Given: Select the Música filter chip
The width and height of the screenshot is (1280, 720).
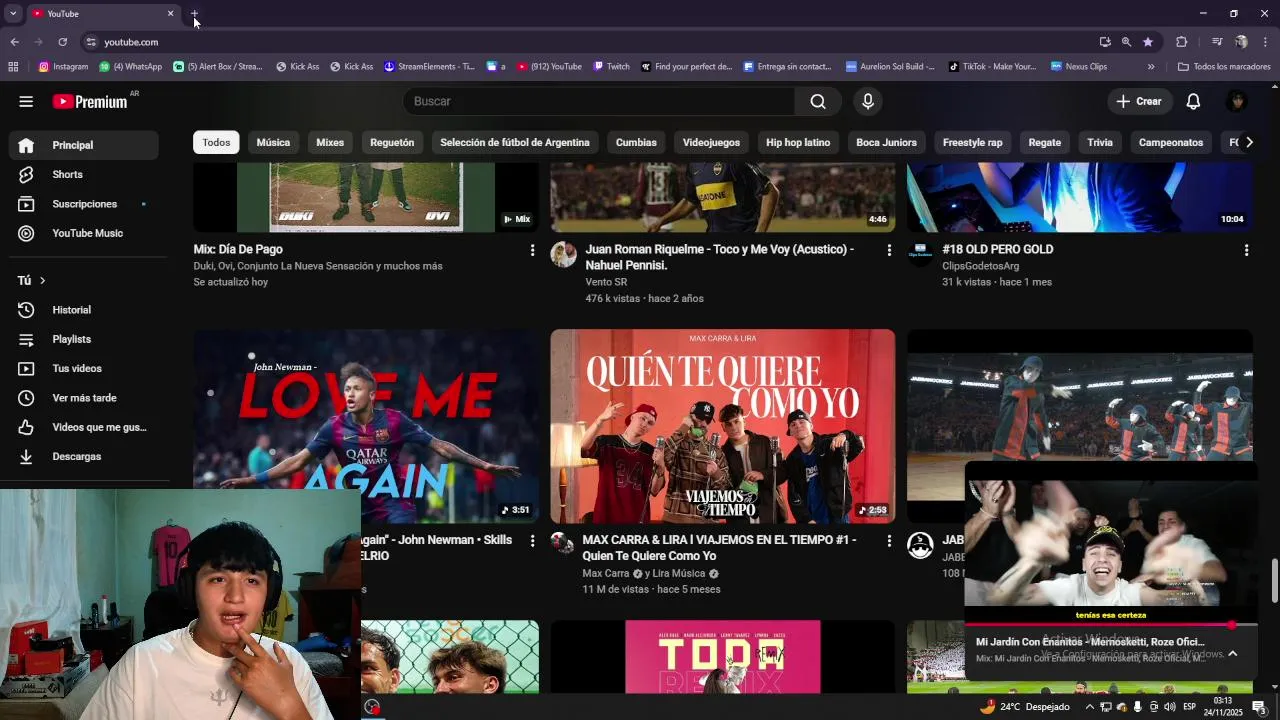Looking at the screenshot, I should point(273,142).
